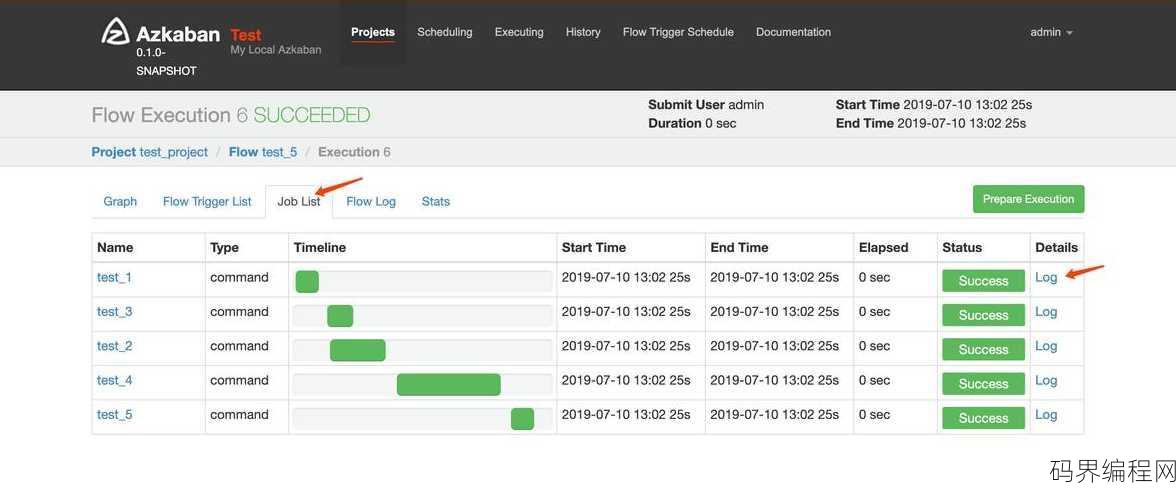
Task: Open job test_1 link
Action: [x=114, y=278]
